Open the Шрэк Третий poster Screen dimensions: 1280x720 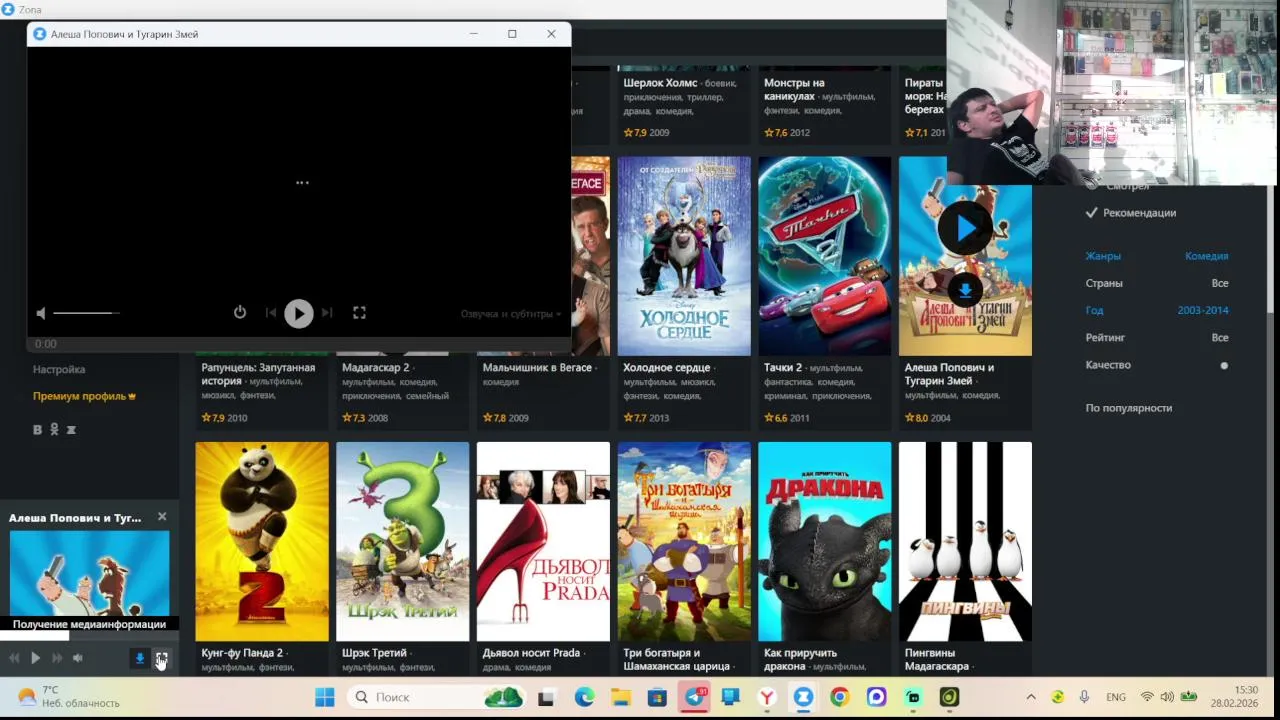tap(402, 541)
